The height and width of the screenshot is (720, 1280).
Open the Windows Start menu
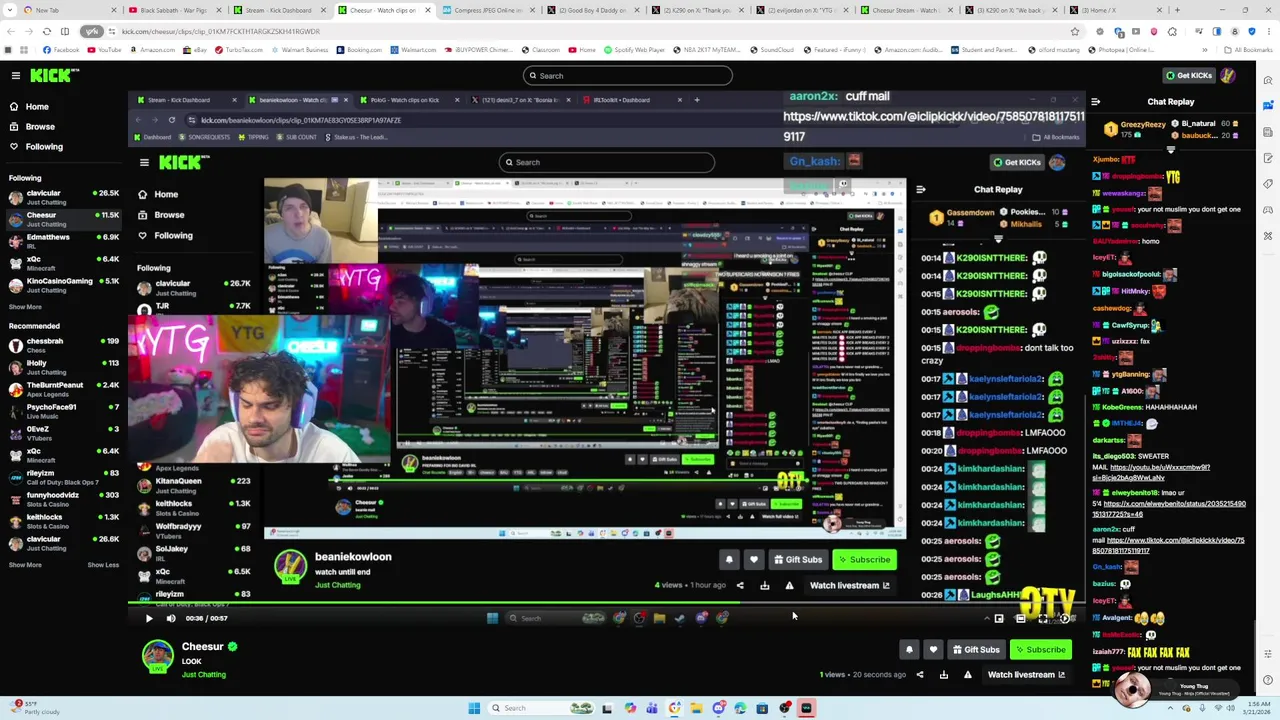(473, 708)
